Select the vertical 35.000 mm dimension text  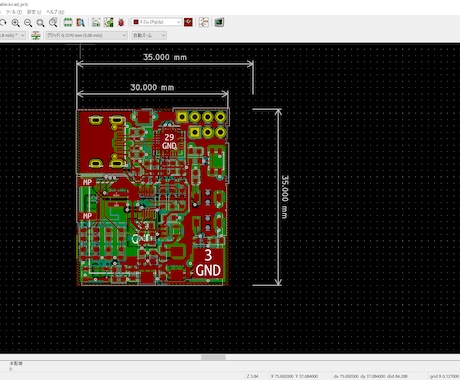[285, 197]
